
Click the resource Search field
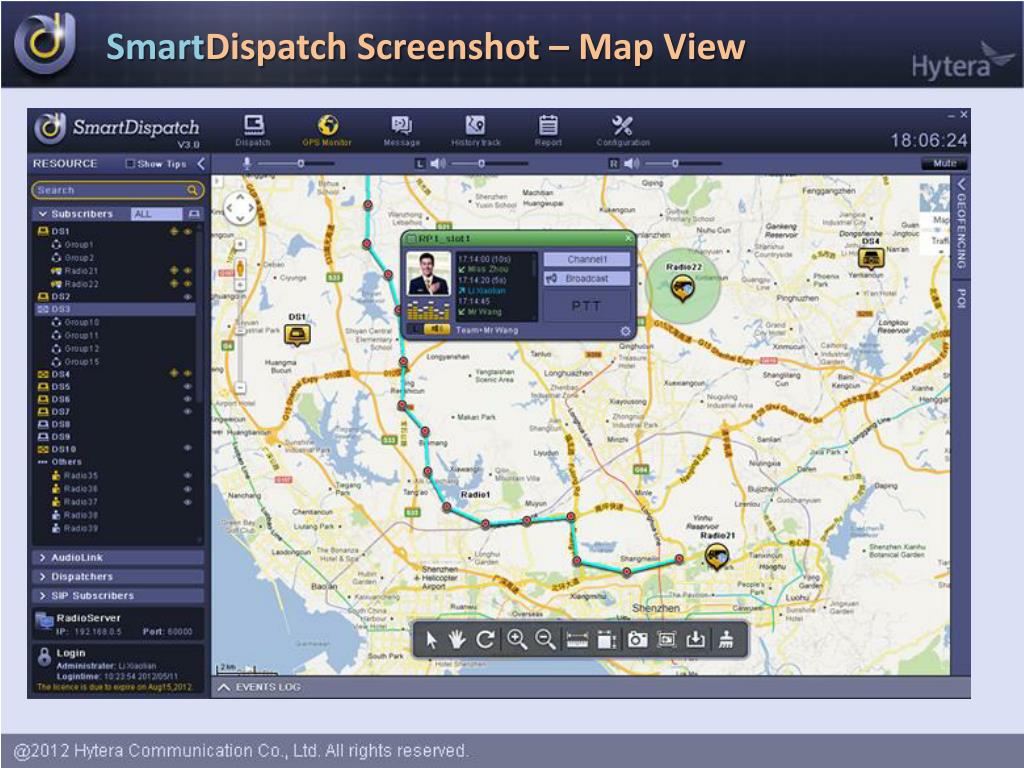coord(110,190)
